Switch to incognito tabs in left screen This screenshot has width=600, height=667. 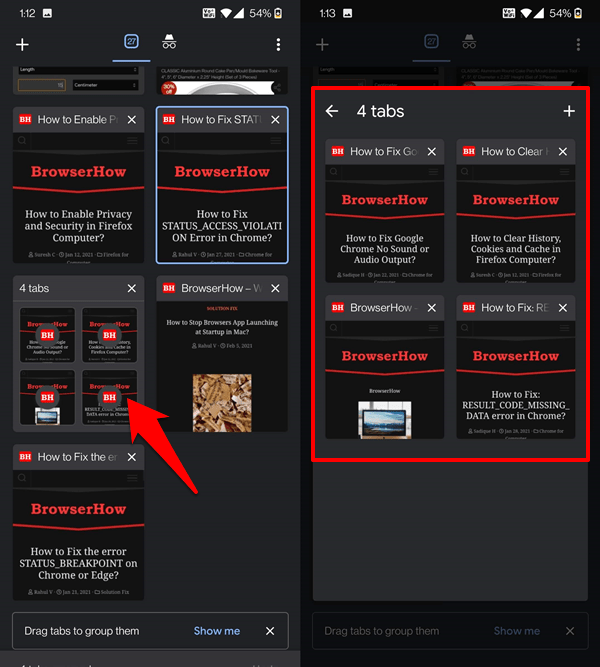[x=169, y=42]
